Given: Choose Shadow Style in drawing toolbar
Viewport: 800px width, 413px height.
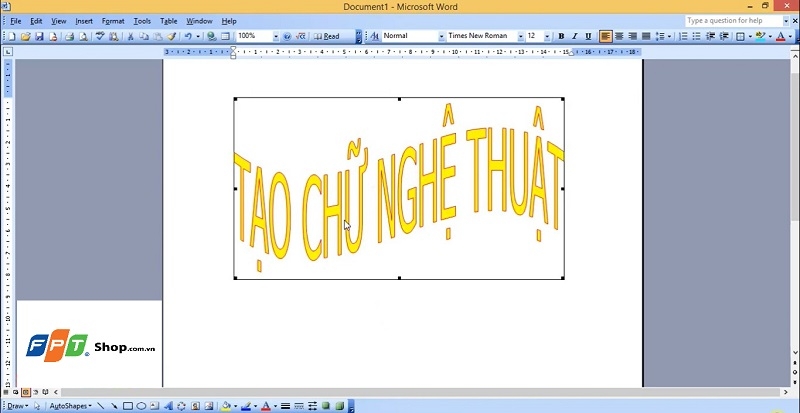Looking at the screenshot, I should click(326, 406).
